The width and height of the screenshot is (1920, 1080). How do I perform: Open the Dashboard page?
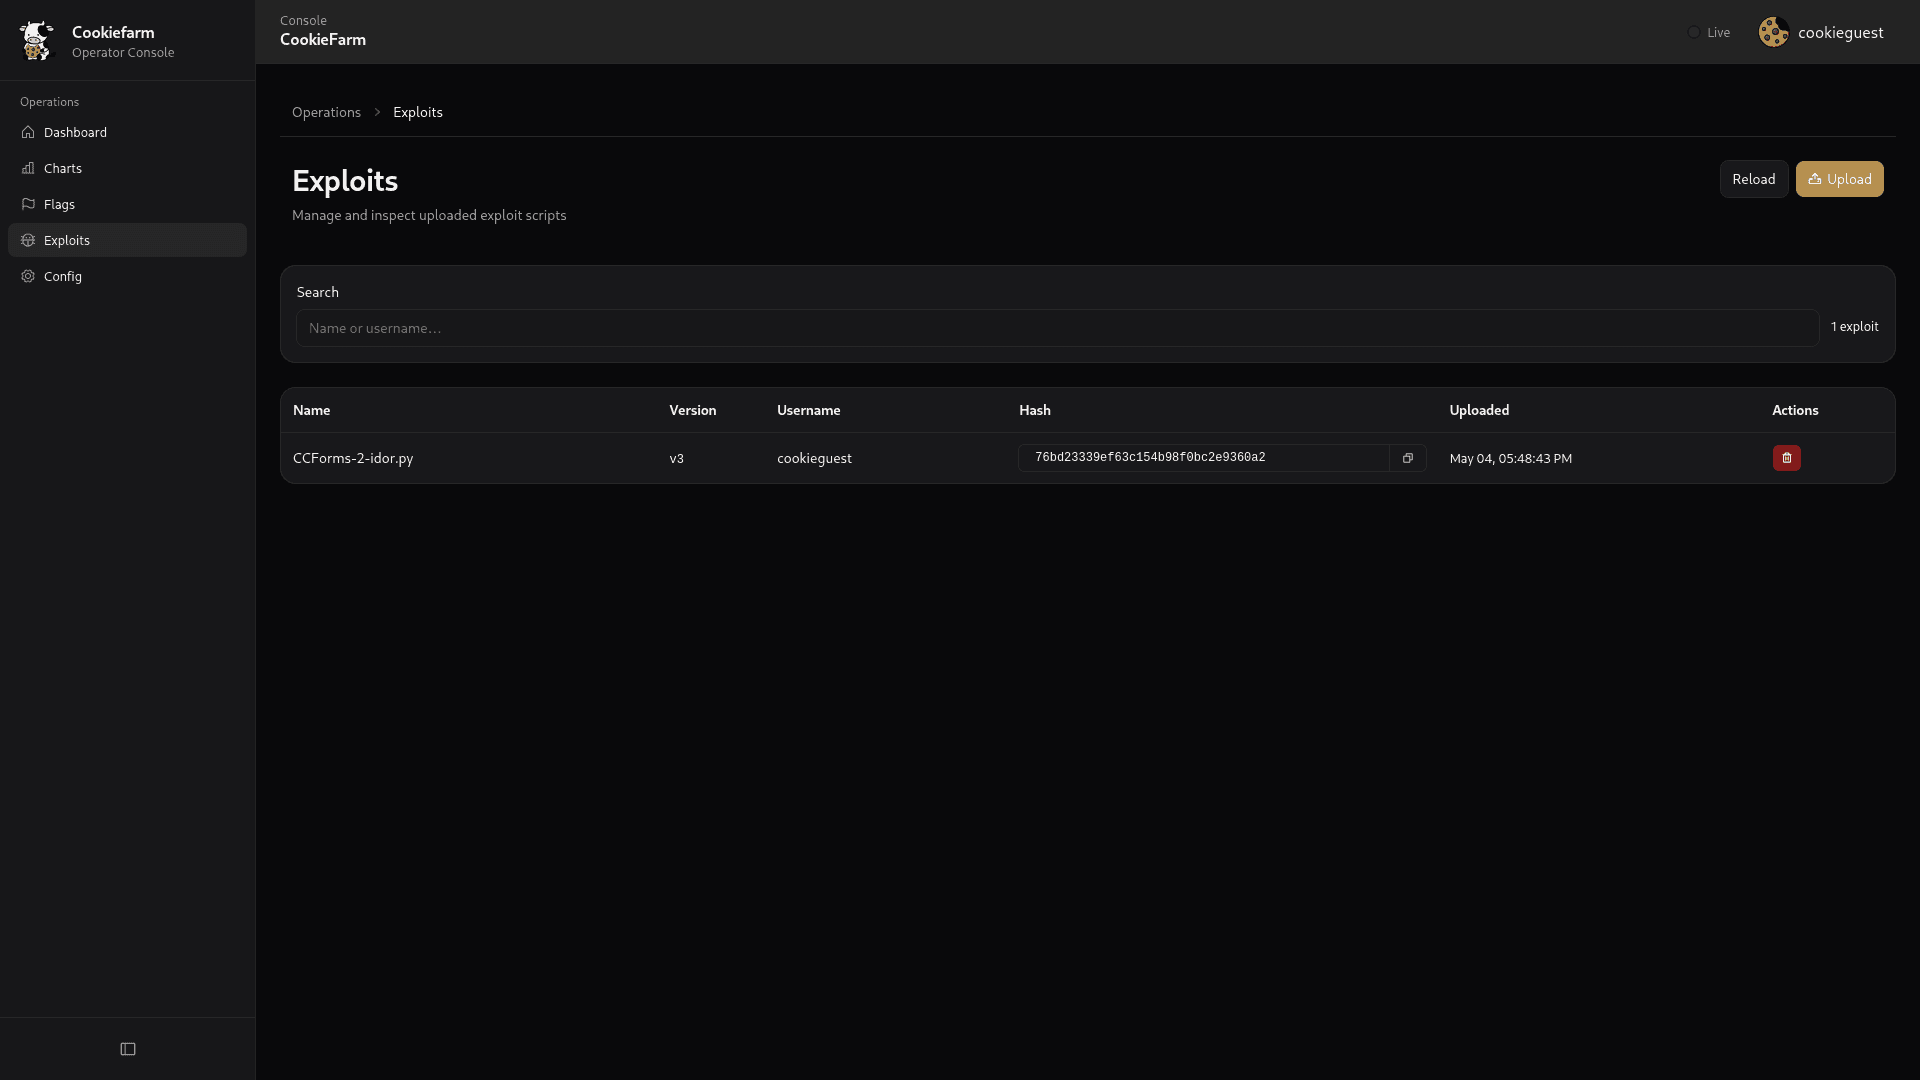point(127,132)
